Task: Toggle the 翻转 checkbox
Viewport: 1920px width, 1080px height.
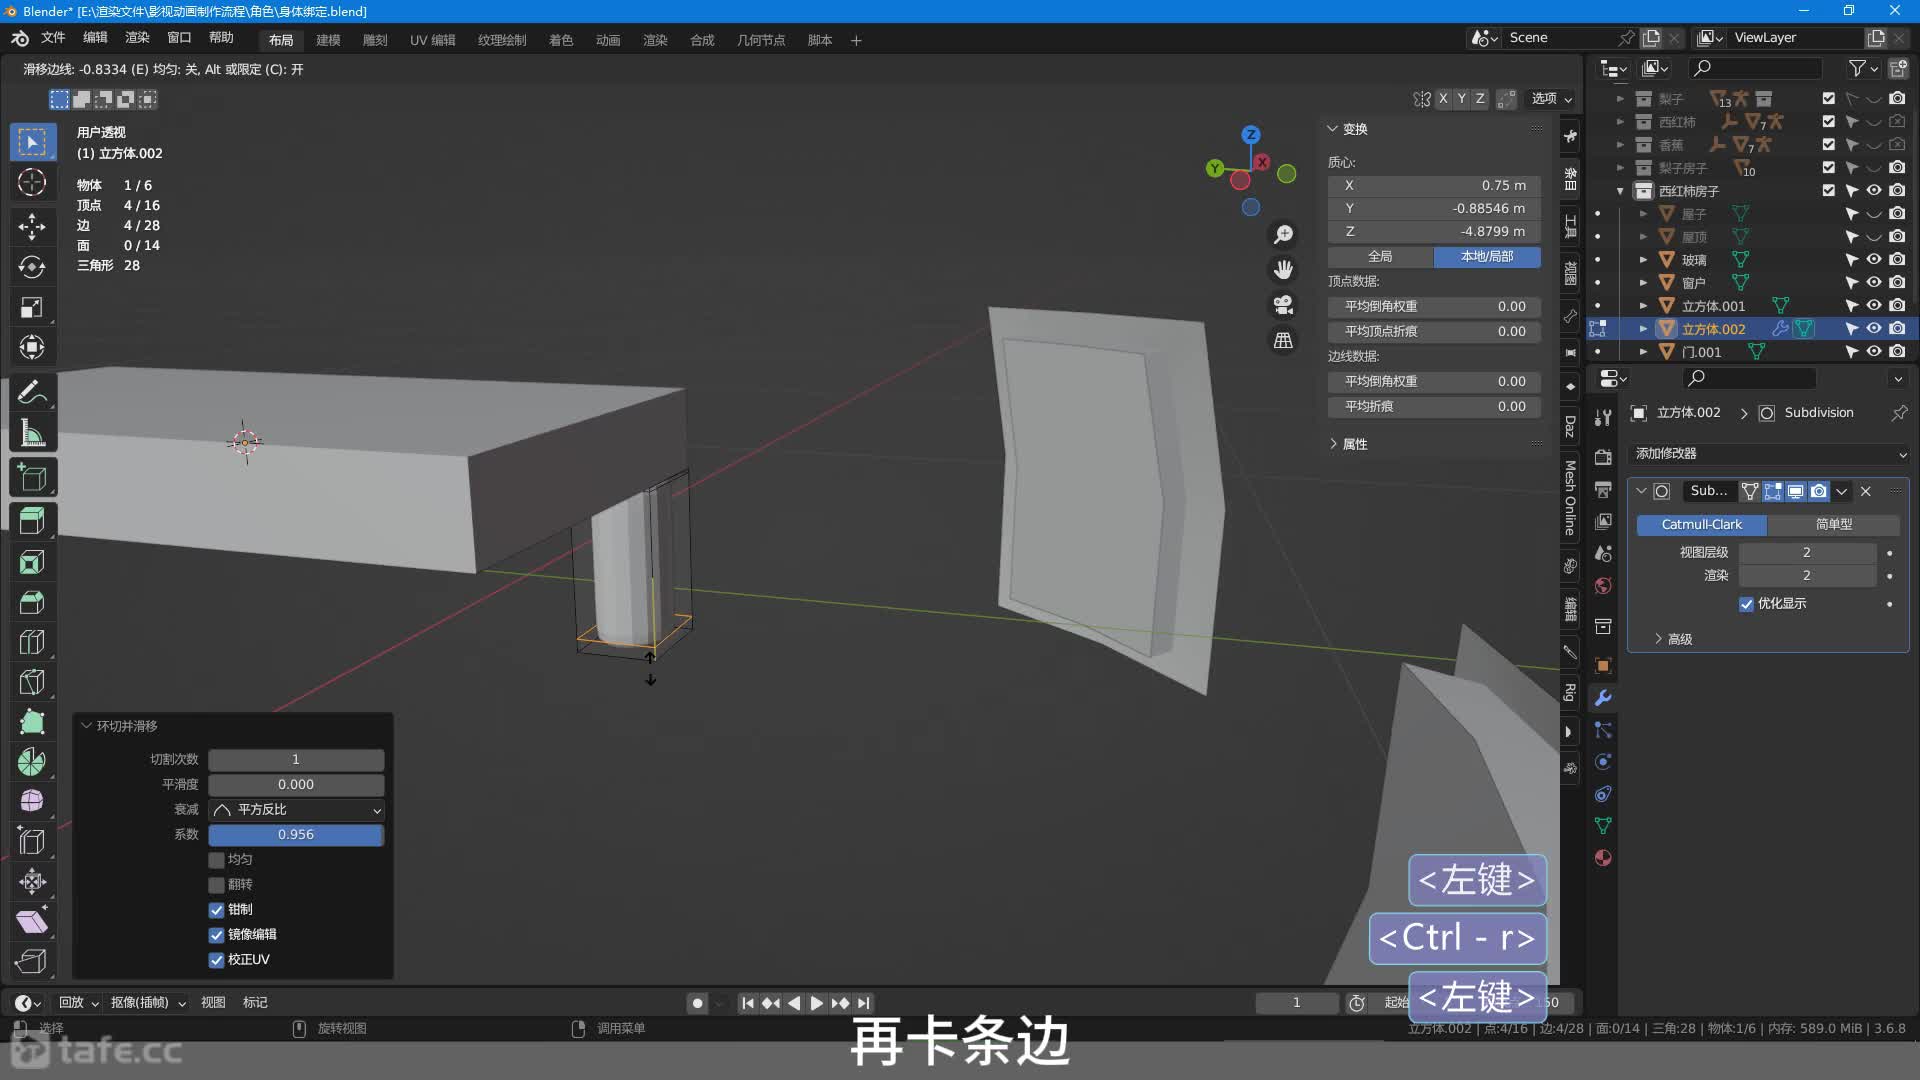Action: click(216, 885)
